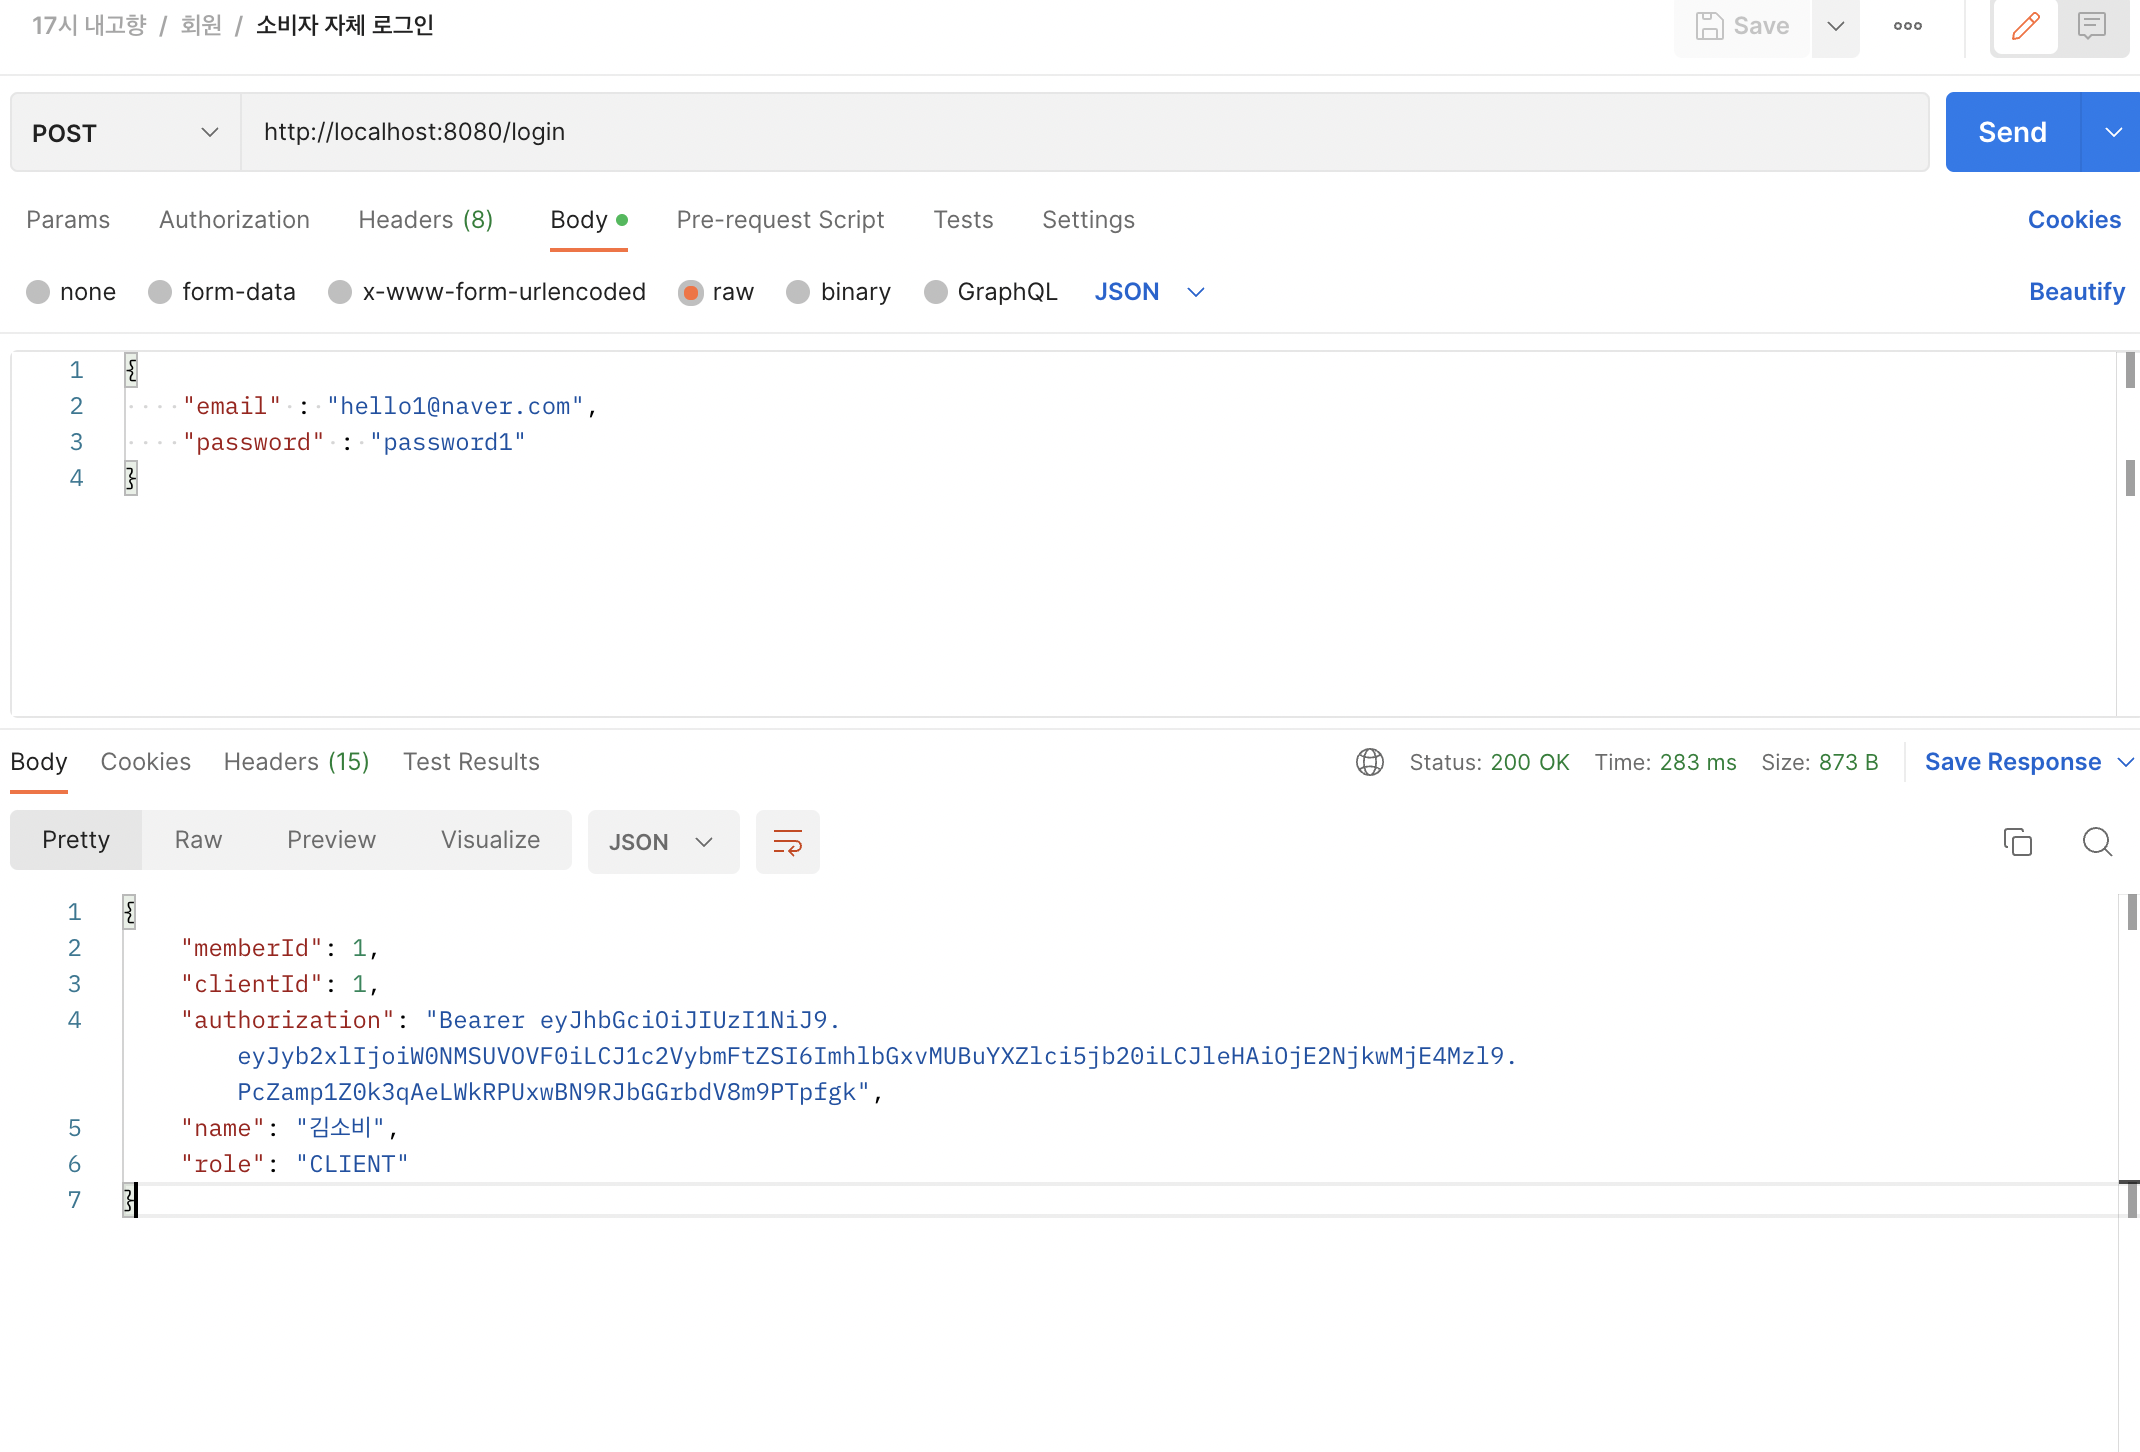Click the email value hello1@naver.com
The height and width of the screenshot is (1452, 2140).
pos(455,406)
